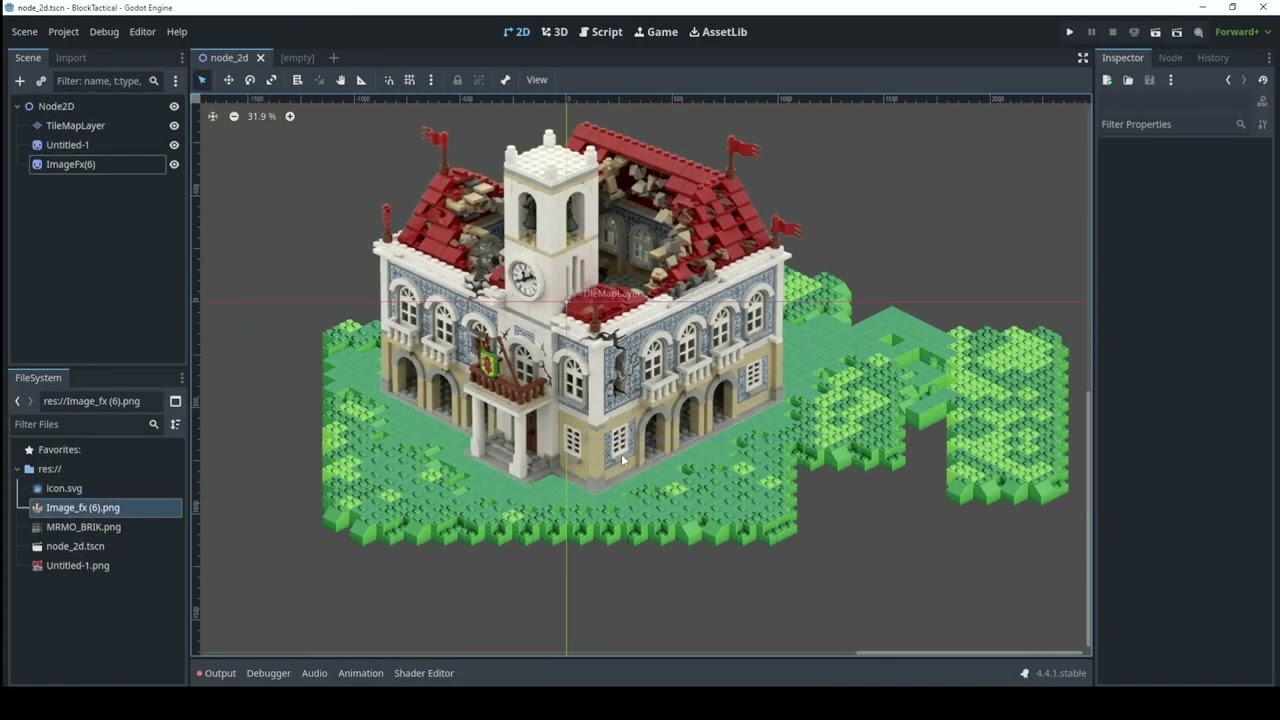Collapse the res:// folder
The width and height of the screenshot is (1280, 720).
[x=17, y=469]
